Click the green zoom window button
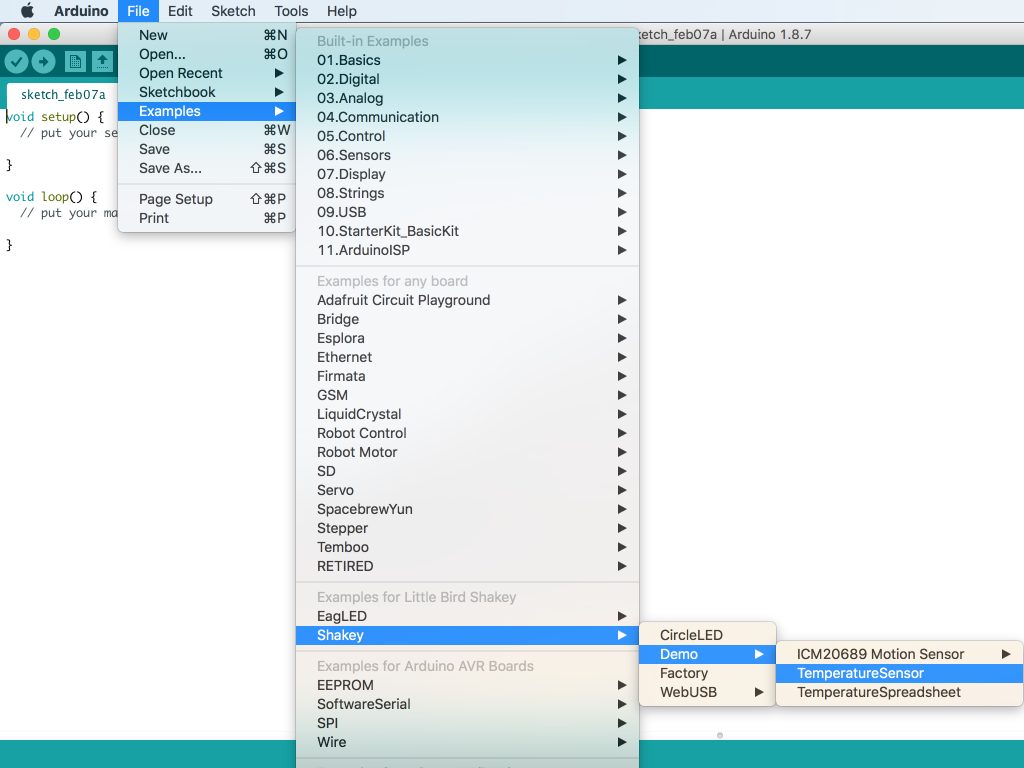 54,34
